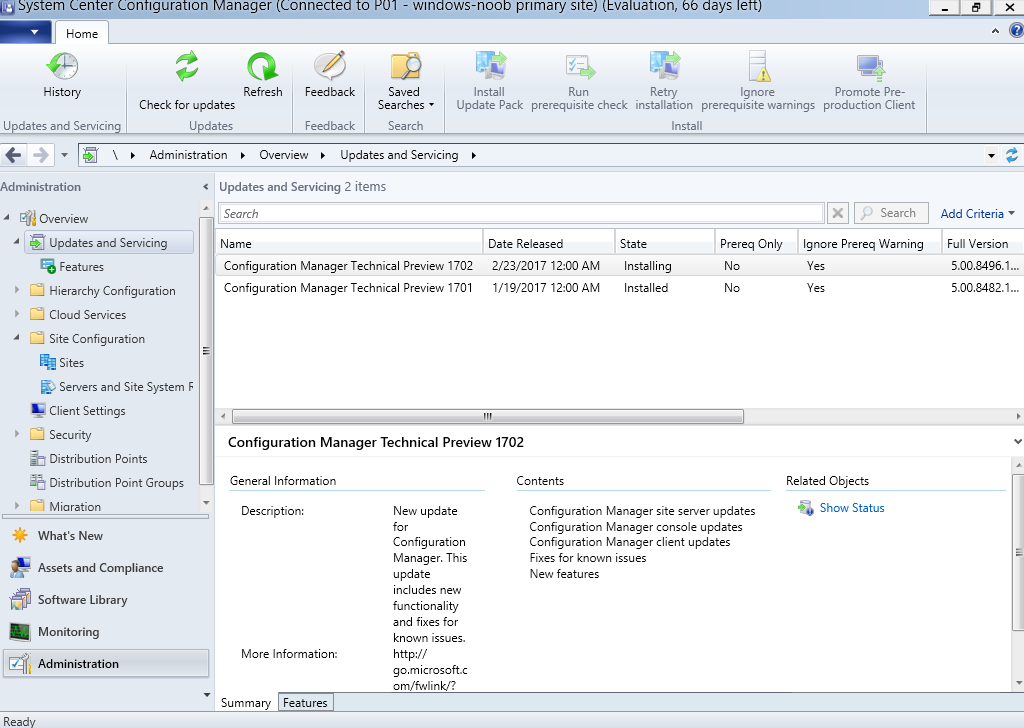1024x728 pixels.
Task: Expand Cloud Services tree node
Action: pos(17,314)
